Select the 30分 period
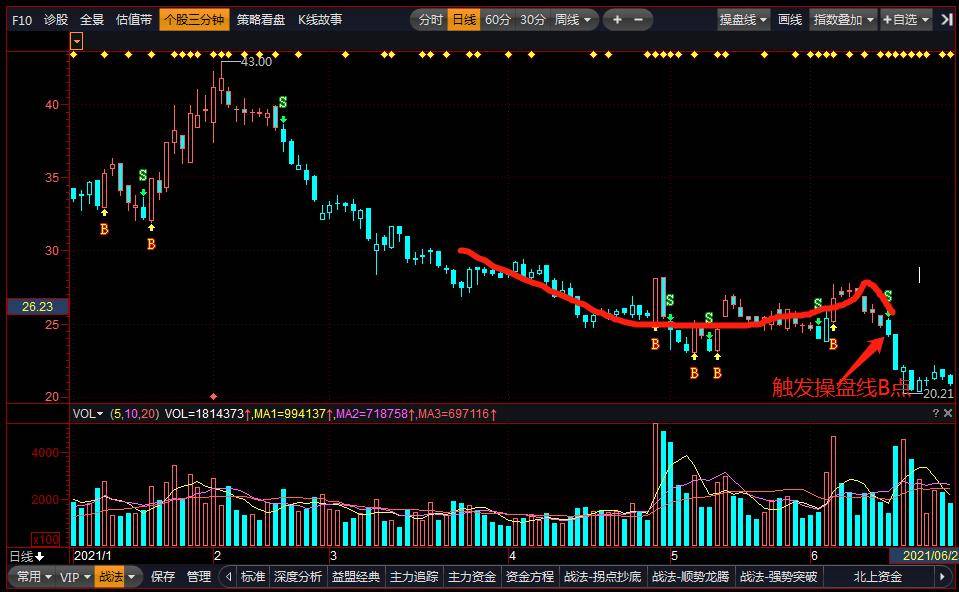 click(x=533, y=20)
